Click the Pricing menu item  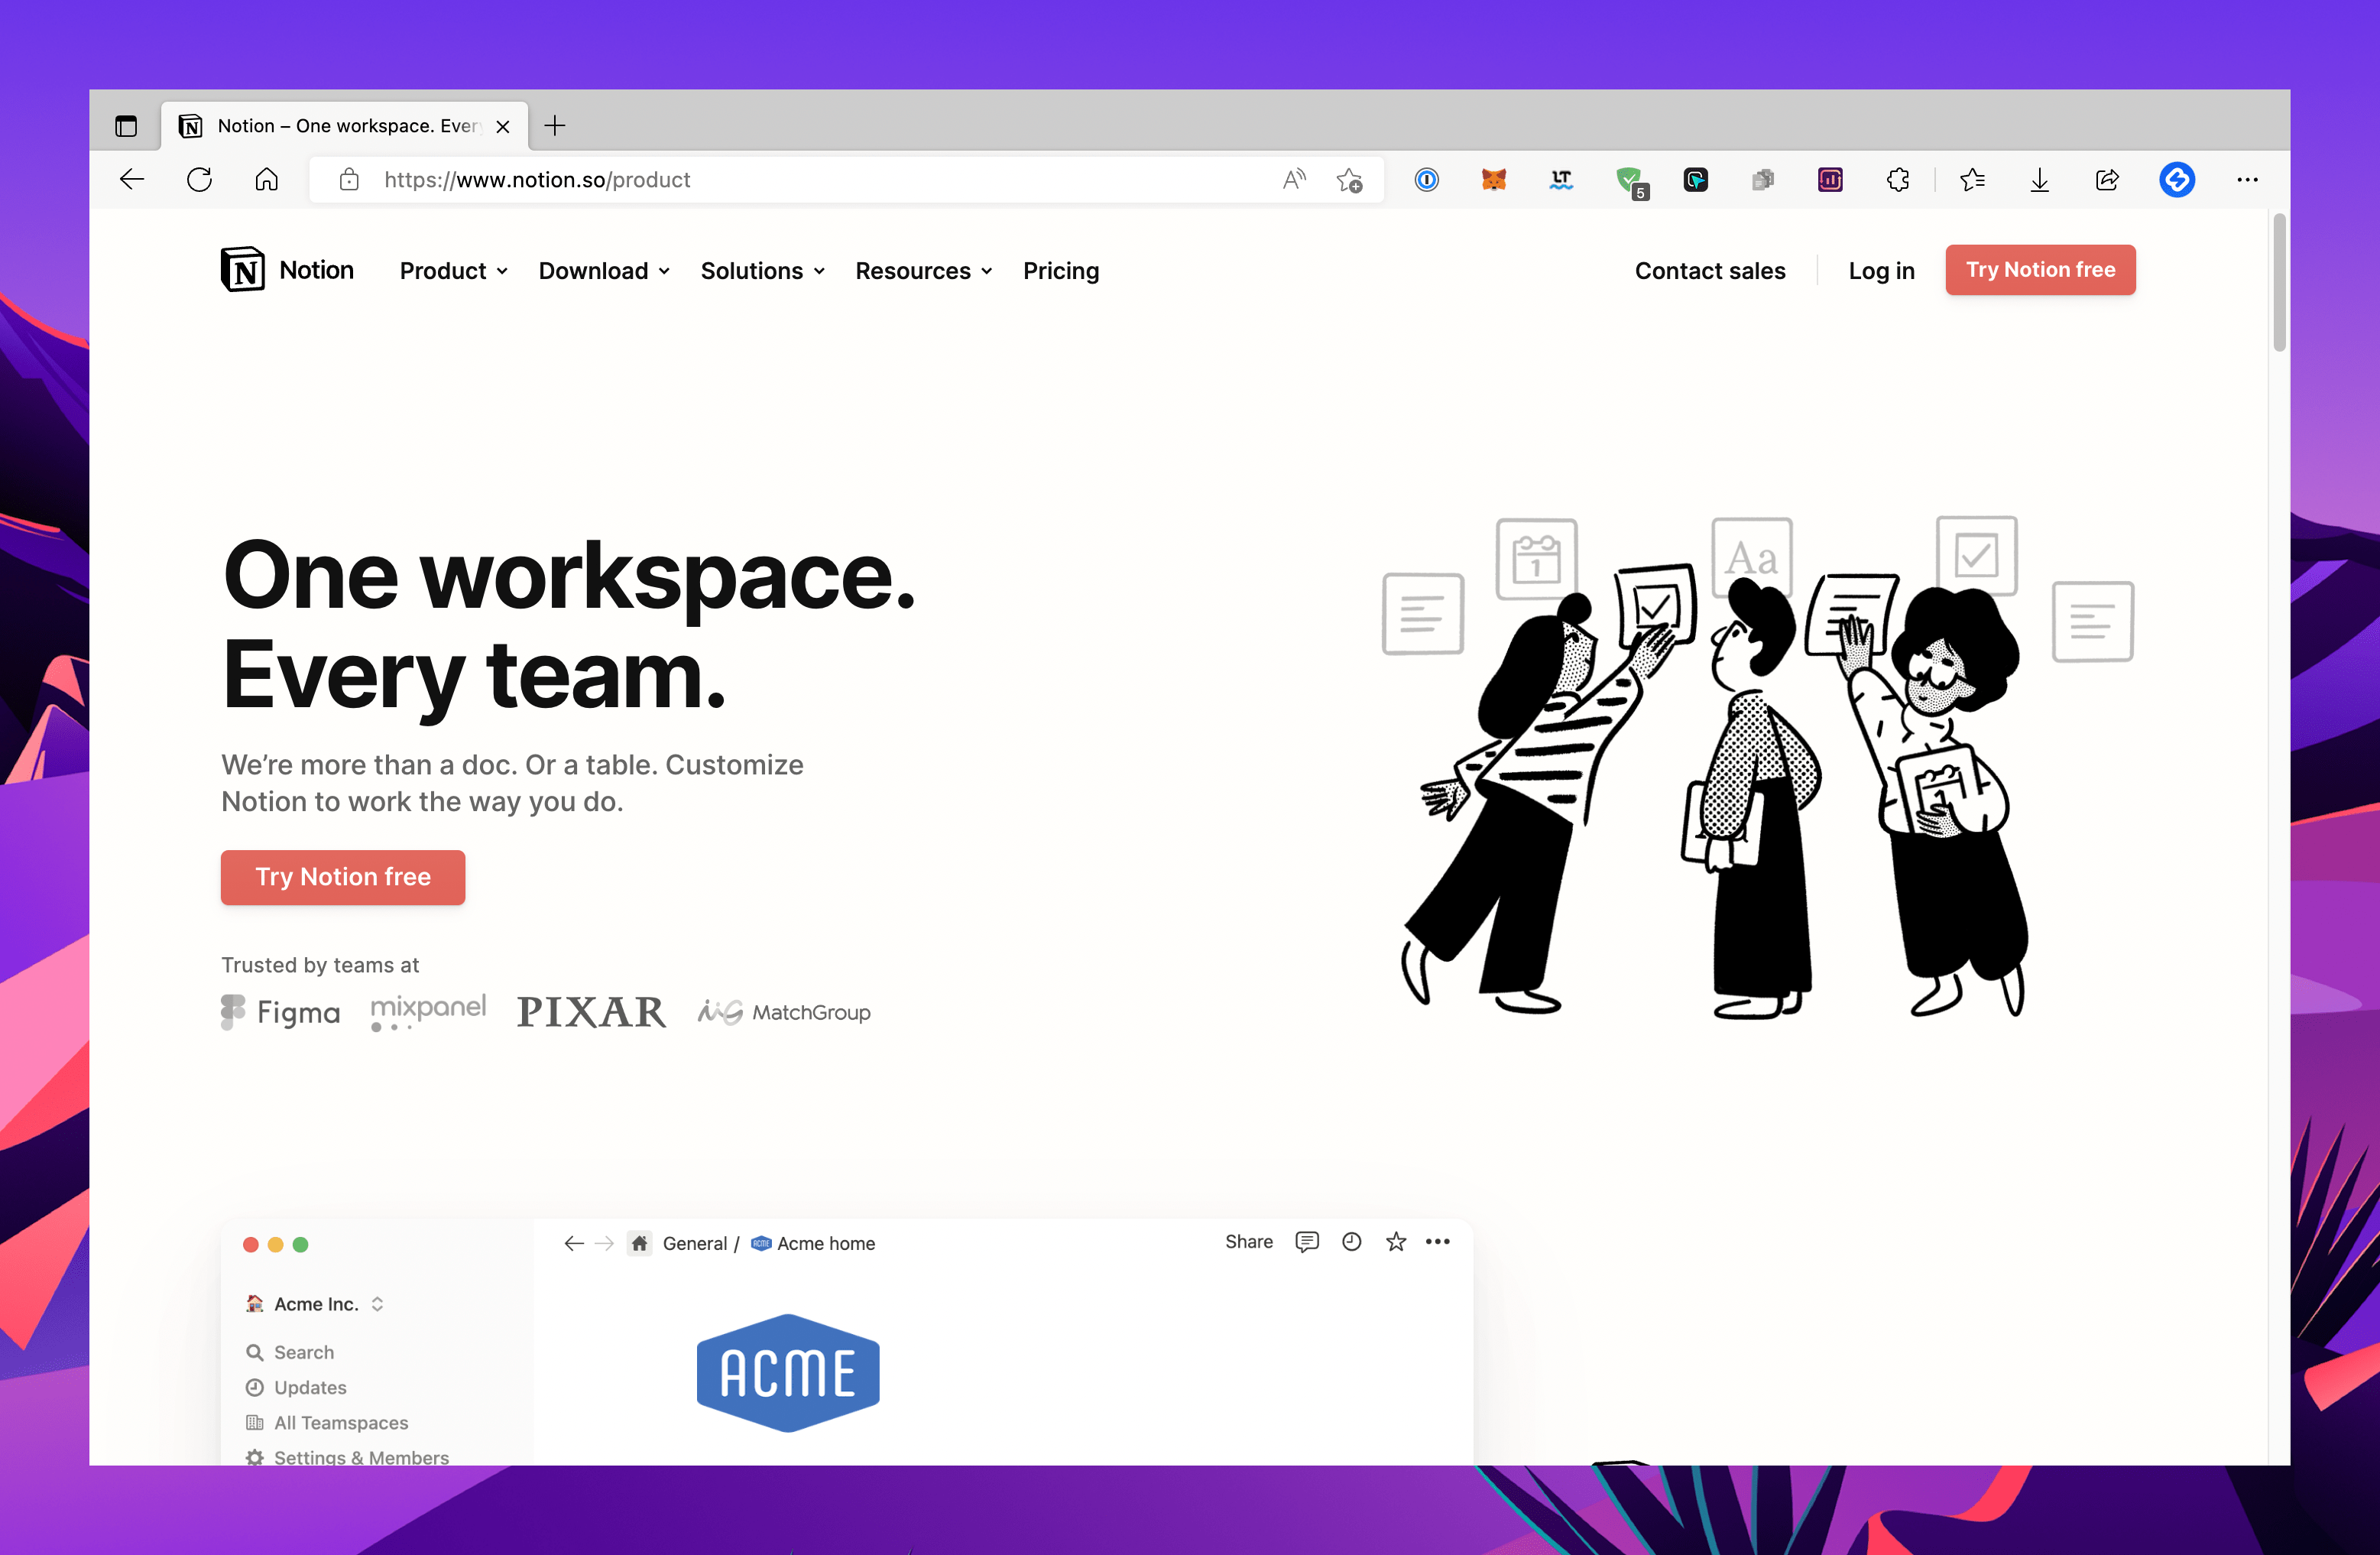tap(1060, 269)
